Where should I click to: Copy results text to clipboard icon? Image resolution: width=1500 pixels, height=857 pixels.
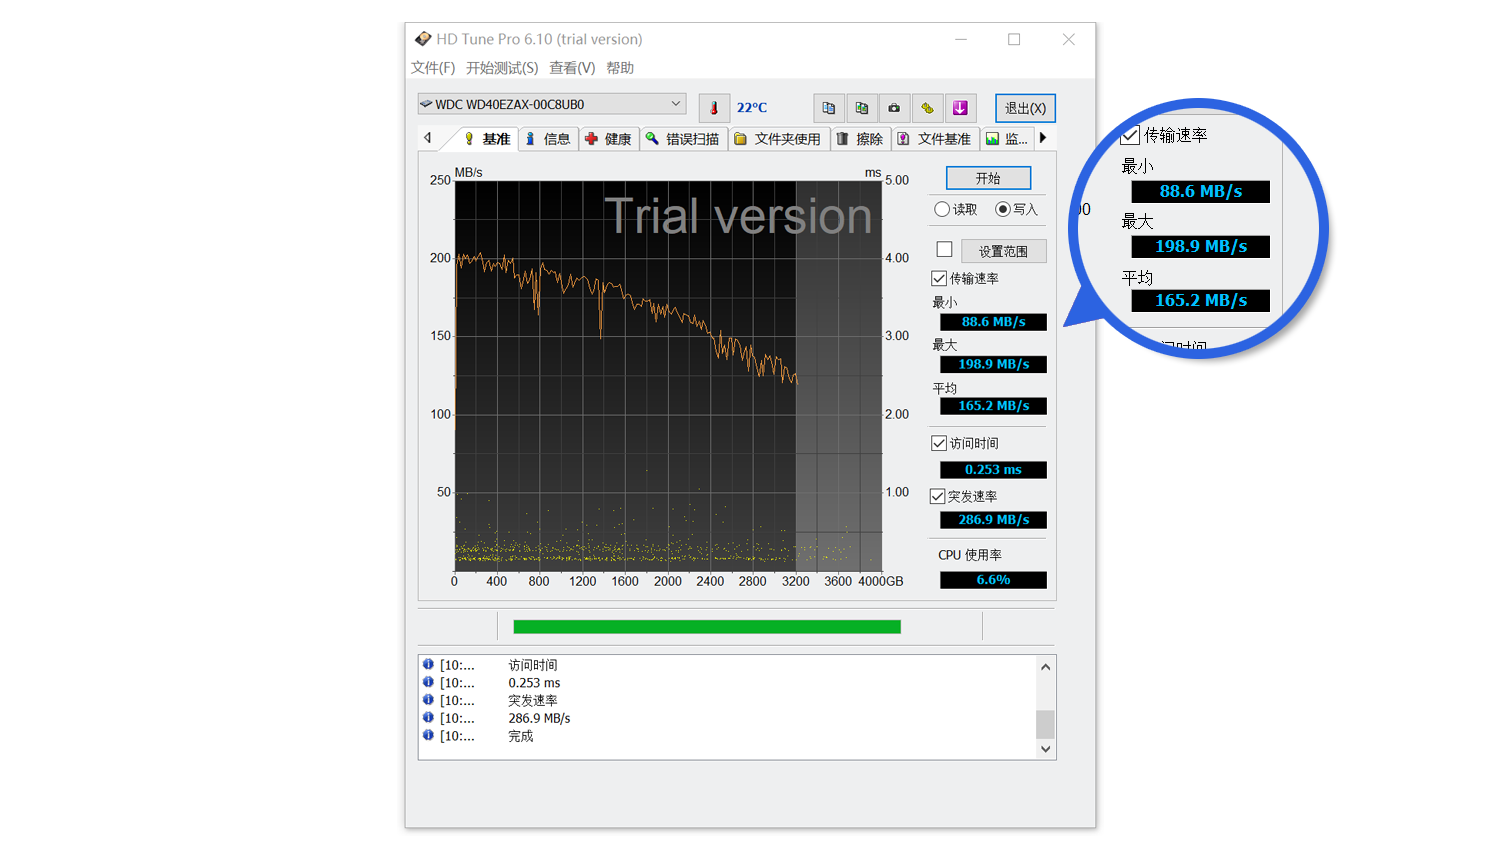coord(828,108)
